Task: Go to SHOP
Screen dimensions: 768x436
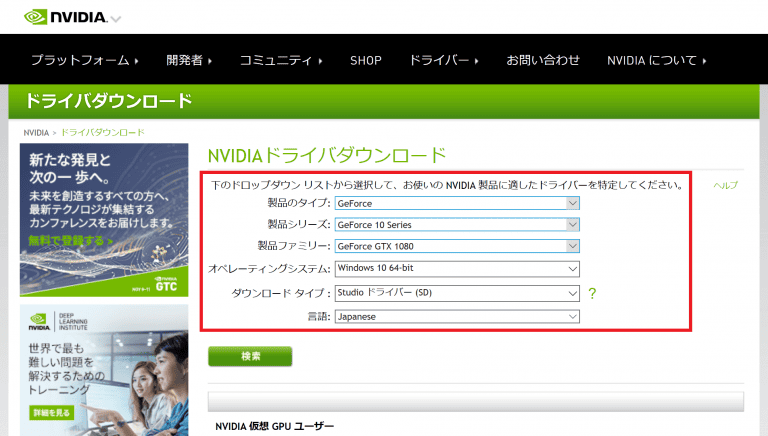Action: (x=365, y=60)
